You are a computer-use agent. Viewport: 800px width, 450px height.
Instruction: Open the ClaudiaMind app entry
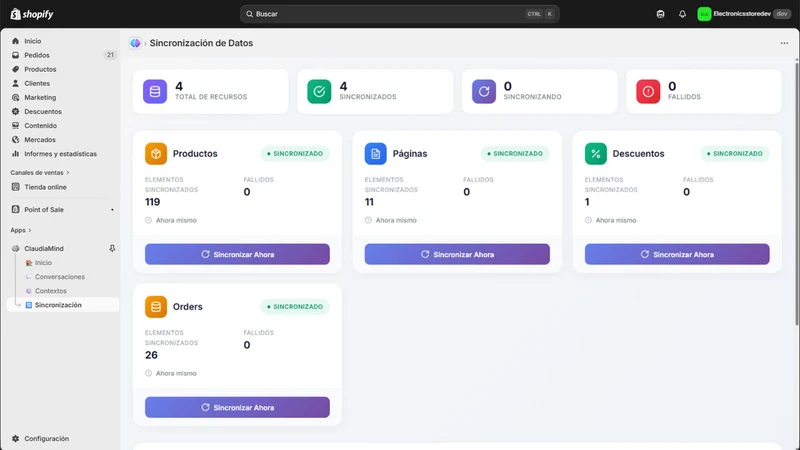[x=44, y=248]
